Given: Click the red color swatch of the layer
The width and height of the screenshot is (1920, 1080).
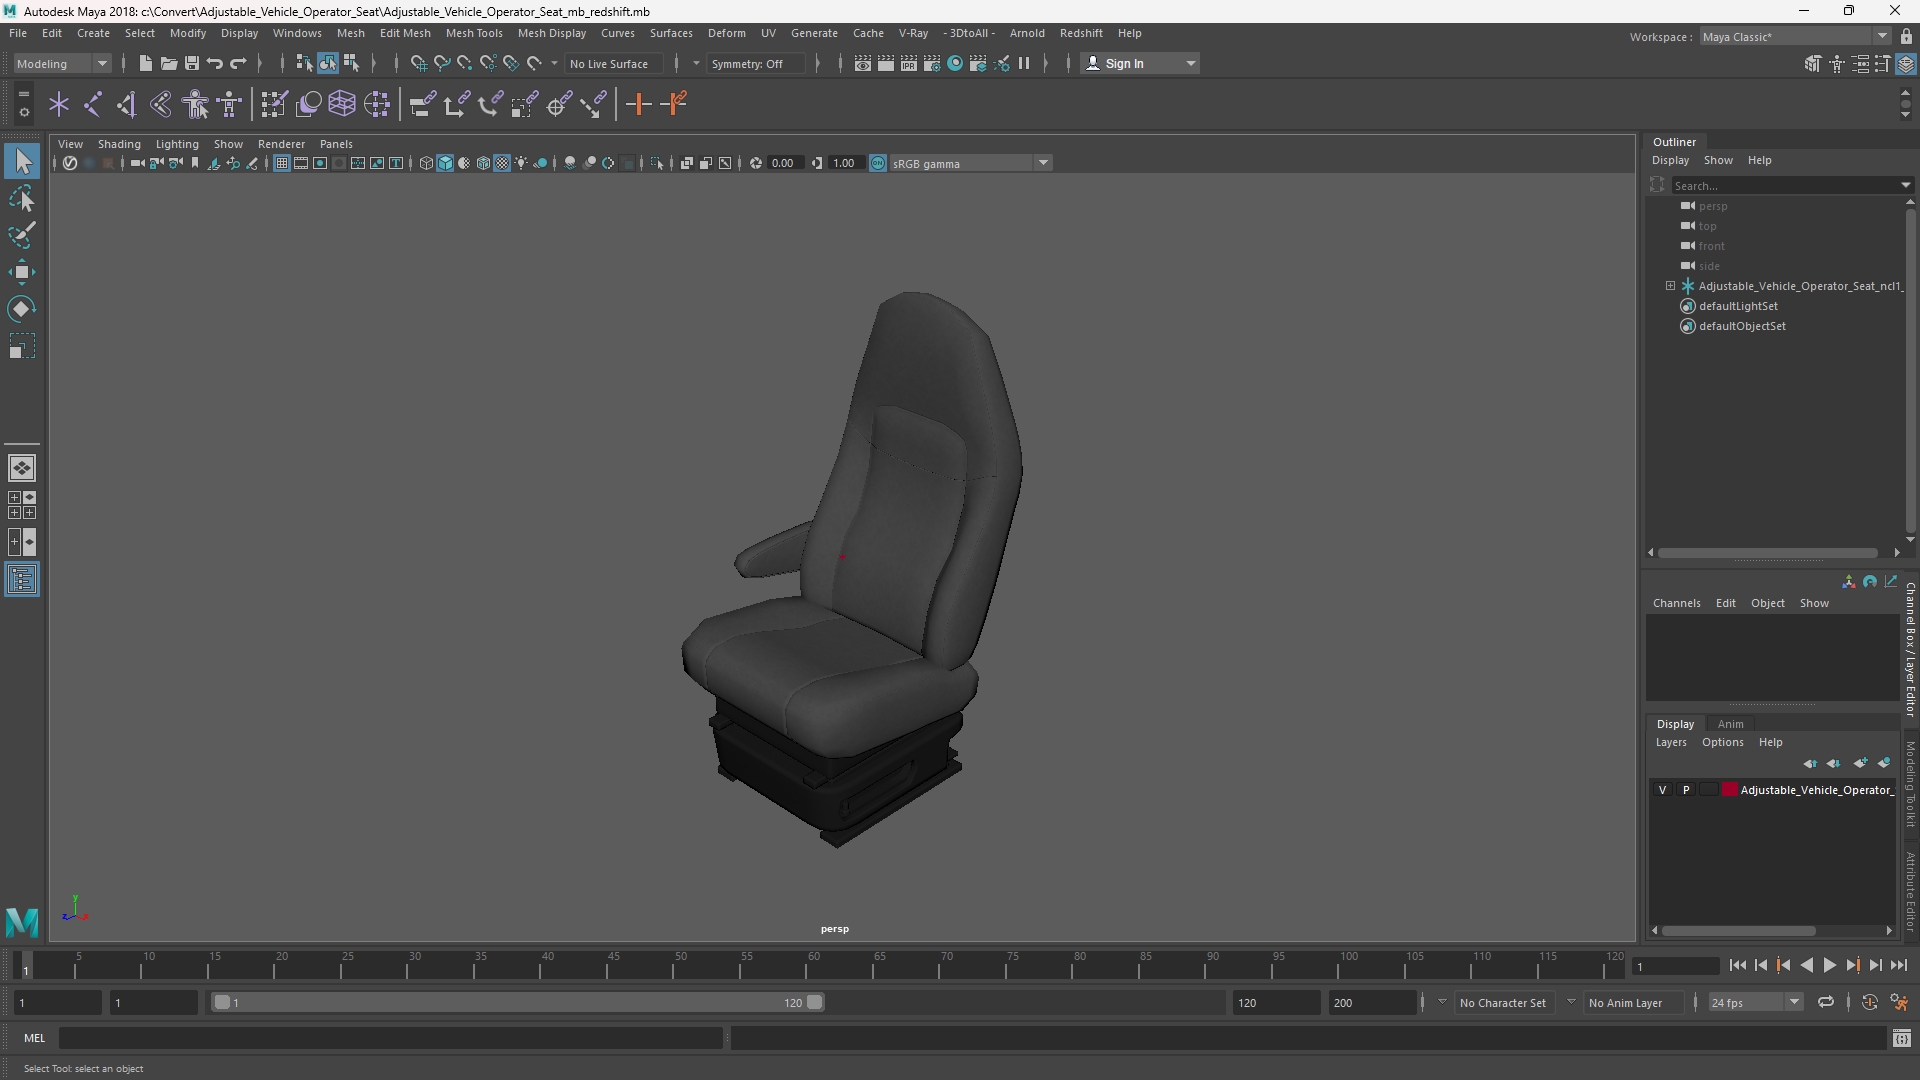Looking at the screenshot, I should (1729, 790).
